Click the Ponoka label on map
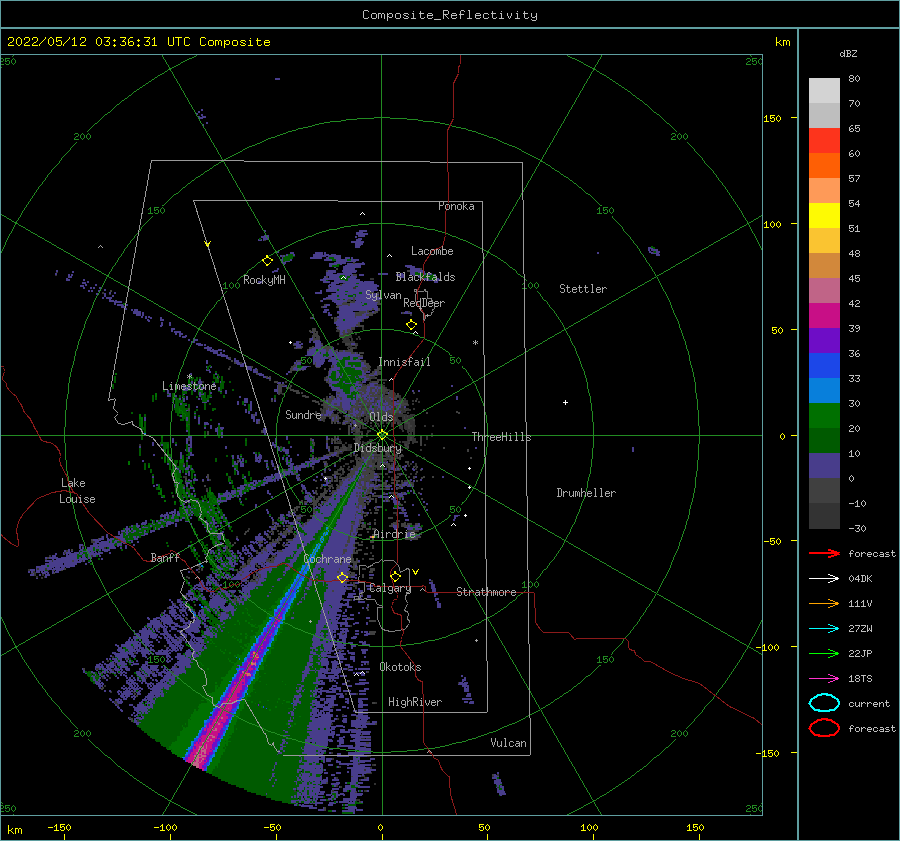The height and width of the screenshot is (841, 900). point(456,206)
